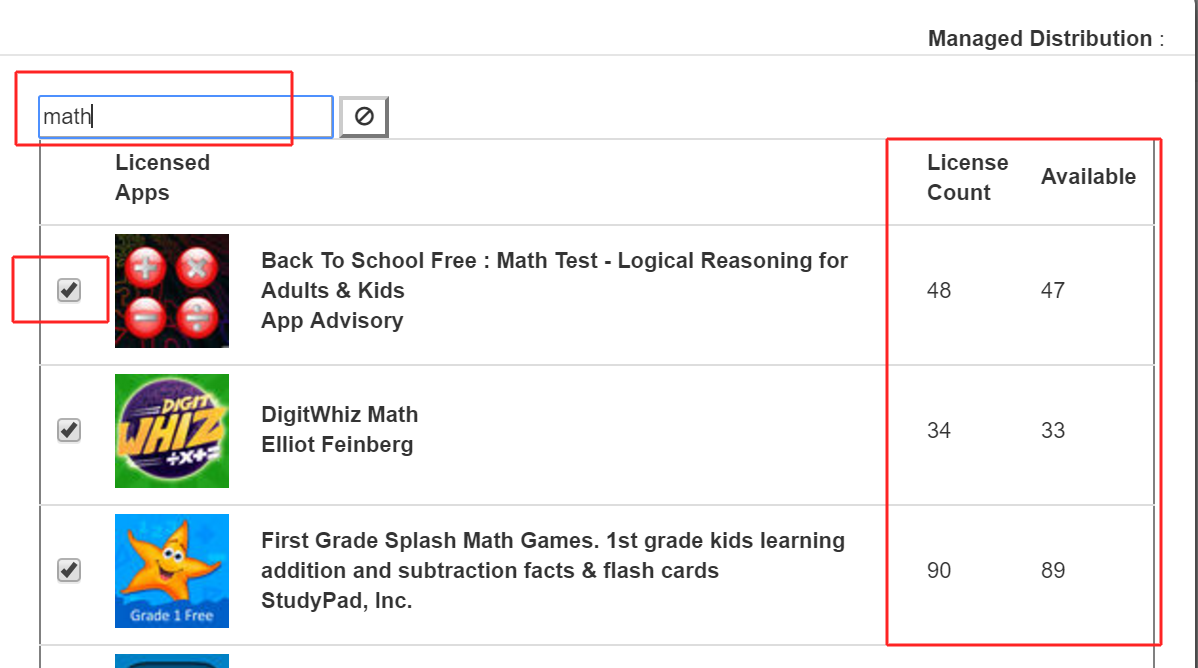Click the License Count column header
This screenshot has height=668, width=1198.
point(967,177)
